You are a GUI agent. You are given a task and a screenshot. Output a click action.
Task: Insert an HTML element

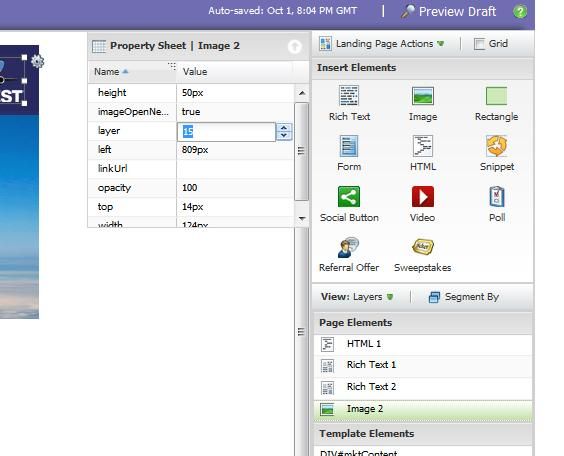[423, 153]
